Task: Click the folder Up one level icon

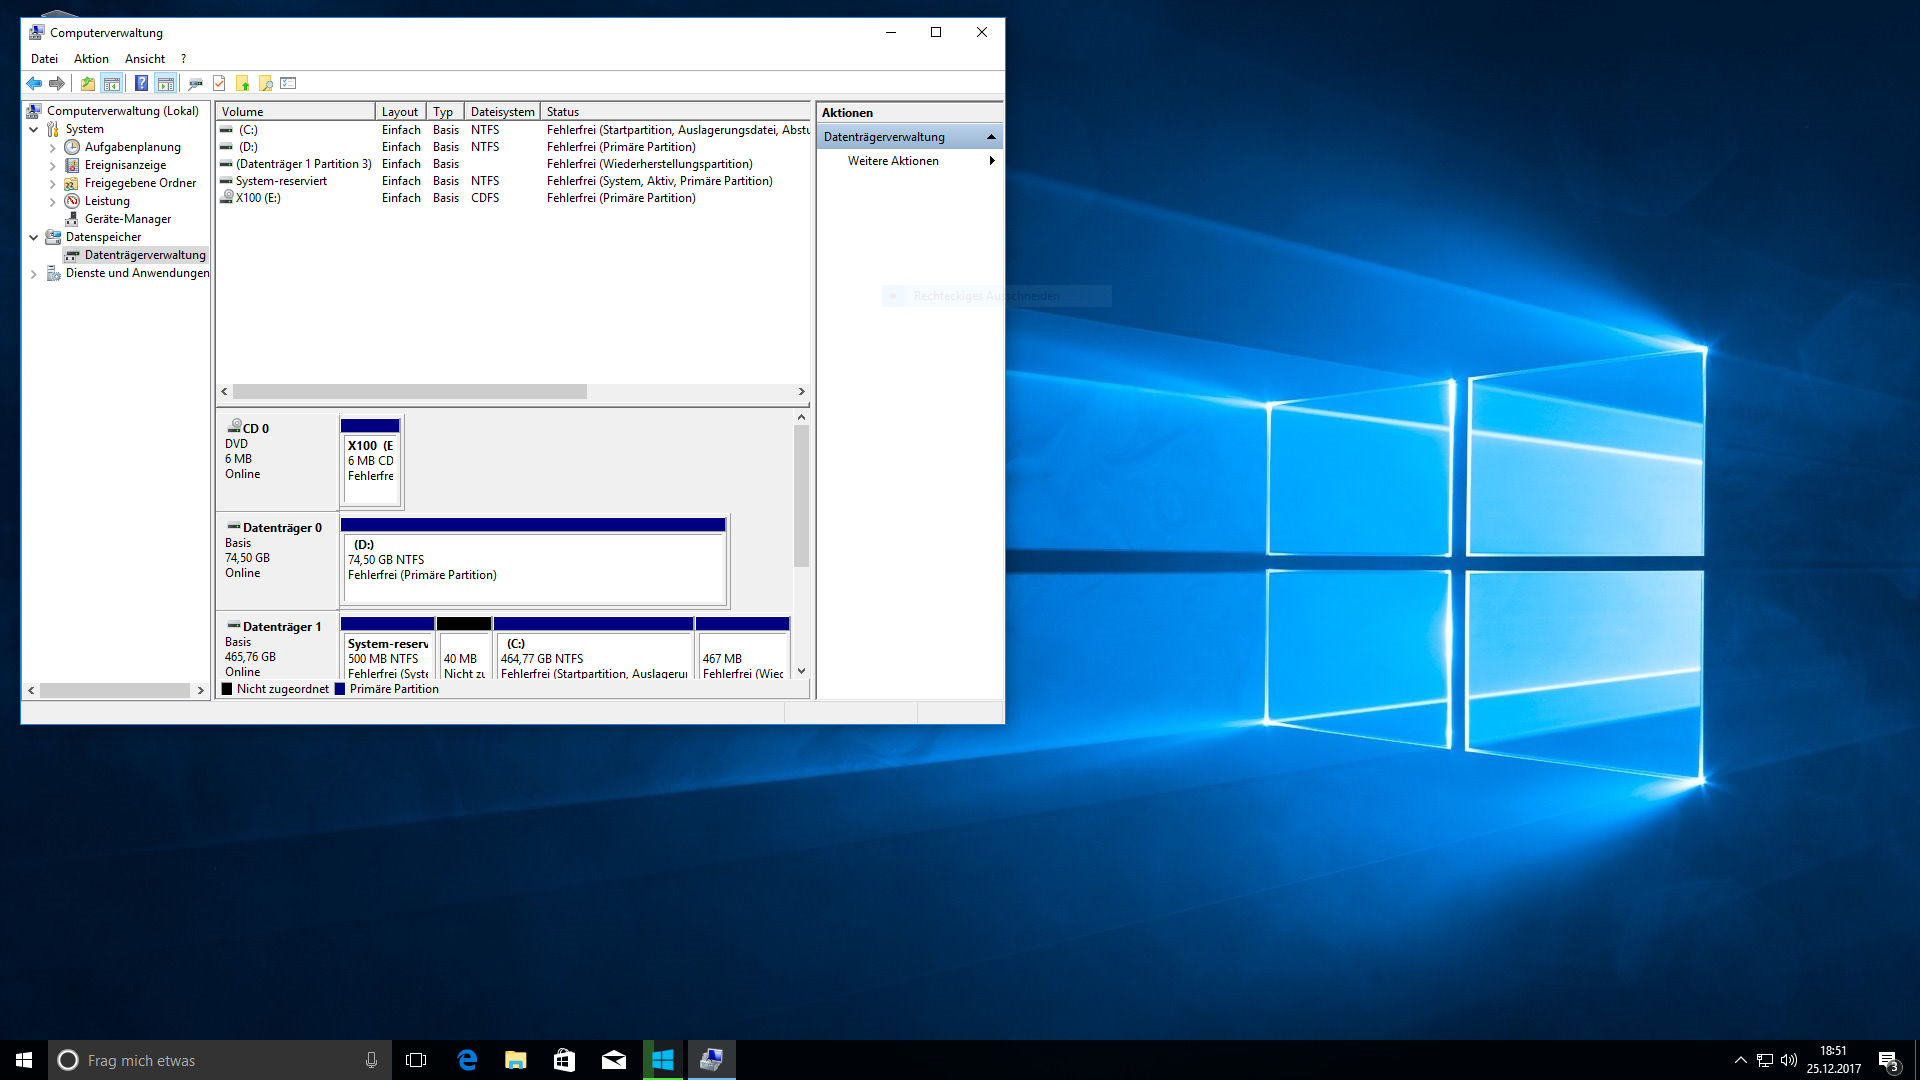Action: tap(88, 84)
